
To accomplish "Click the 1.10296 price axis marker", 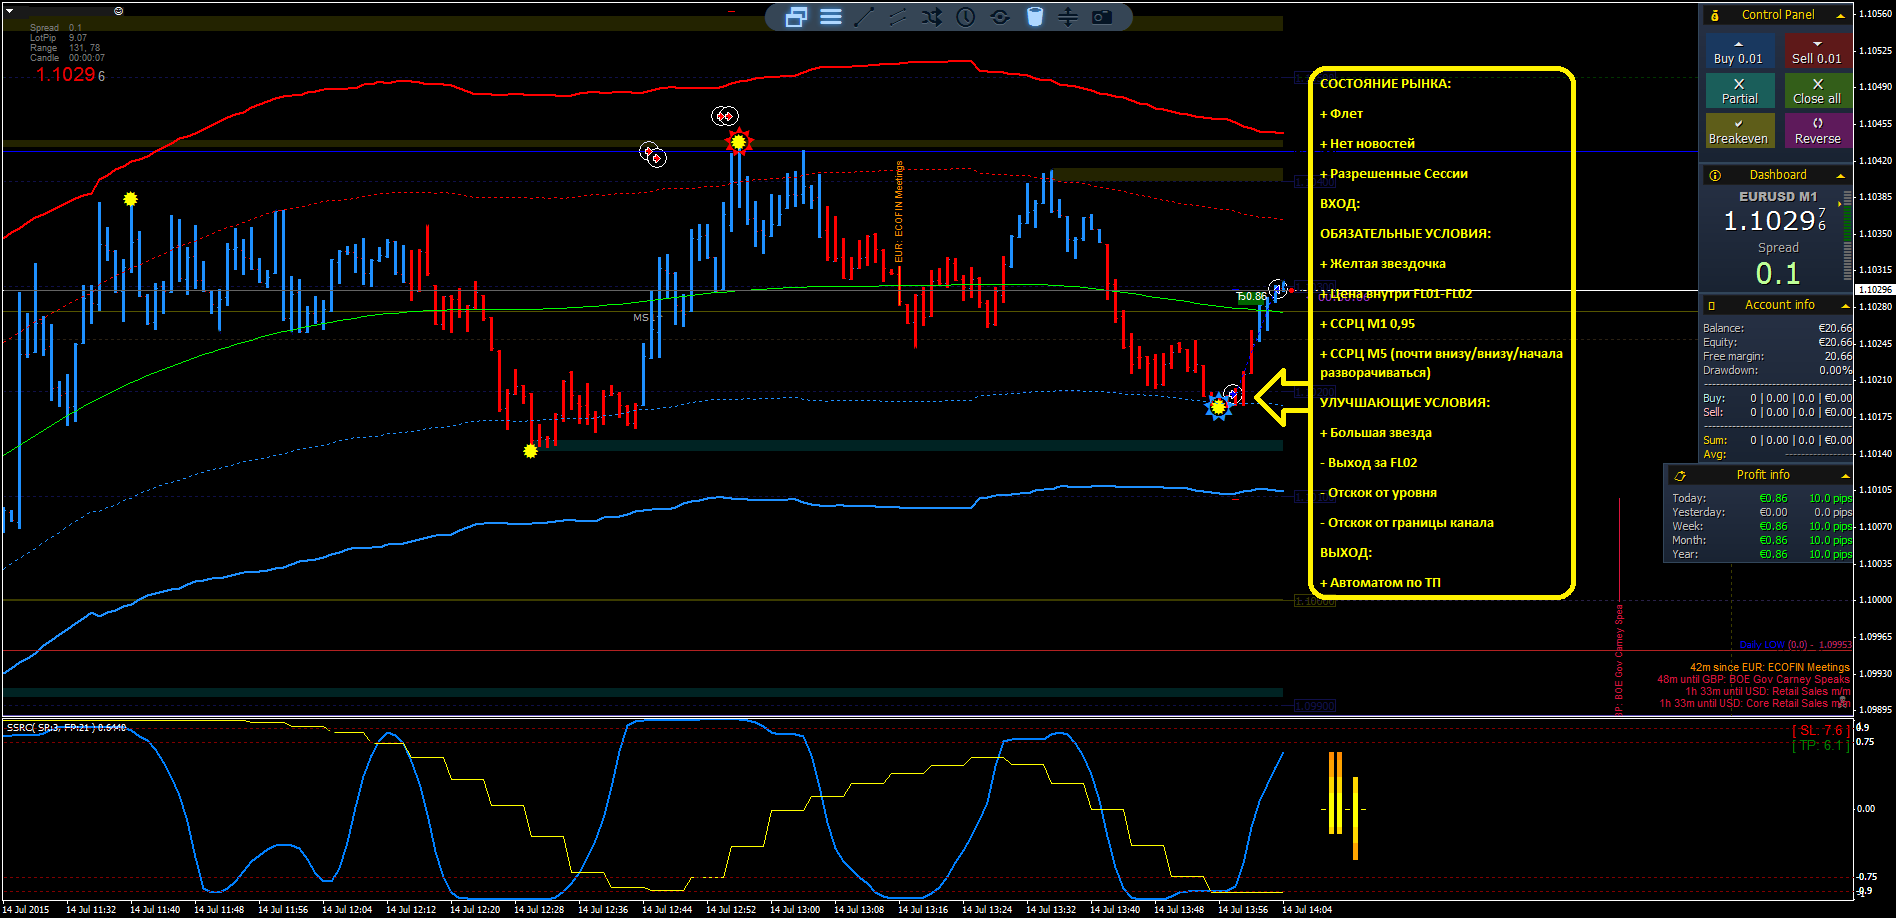I will click(1875, 290).
